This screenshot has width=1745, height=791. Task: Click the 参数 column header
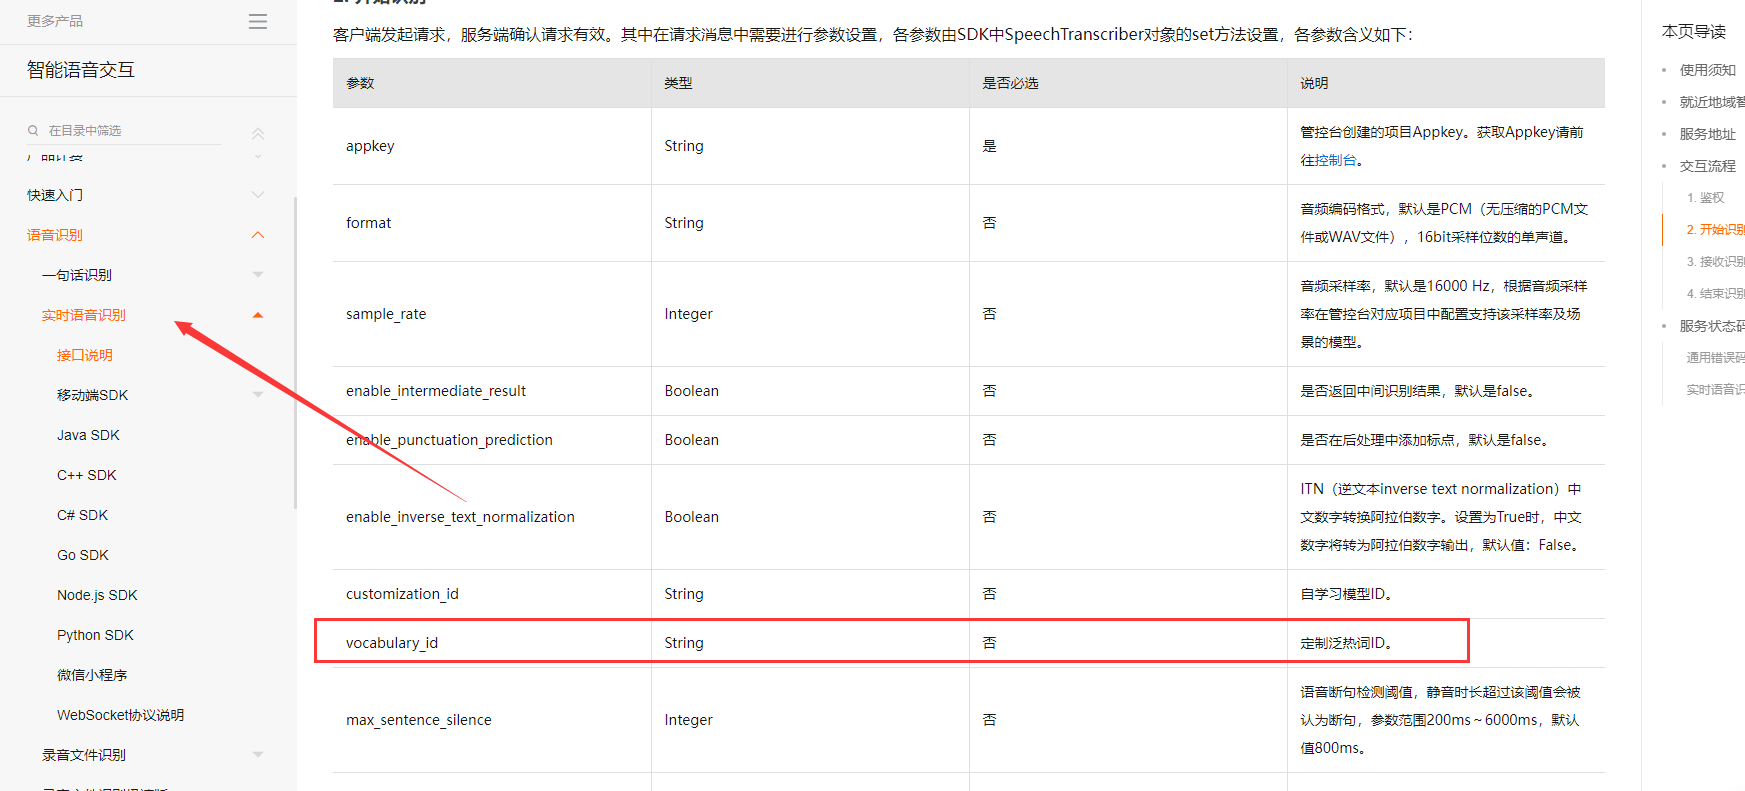[491, 83]
